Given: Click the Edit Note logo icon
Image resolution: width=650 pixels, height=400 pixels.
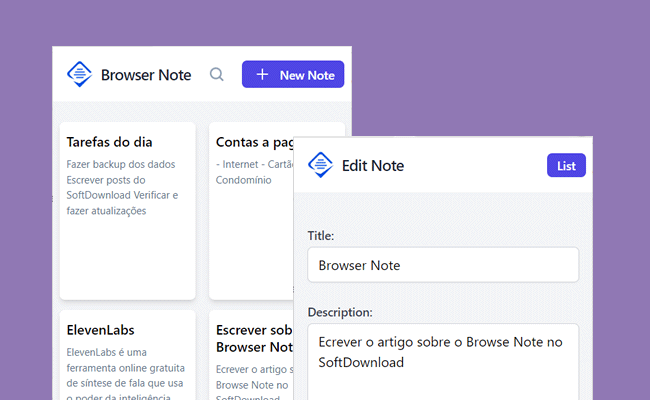Looking at the screenshot, I should coord(320,165).
